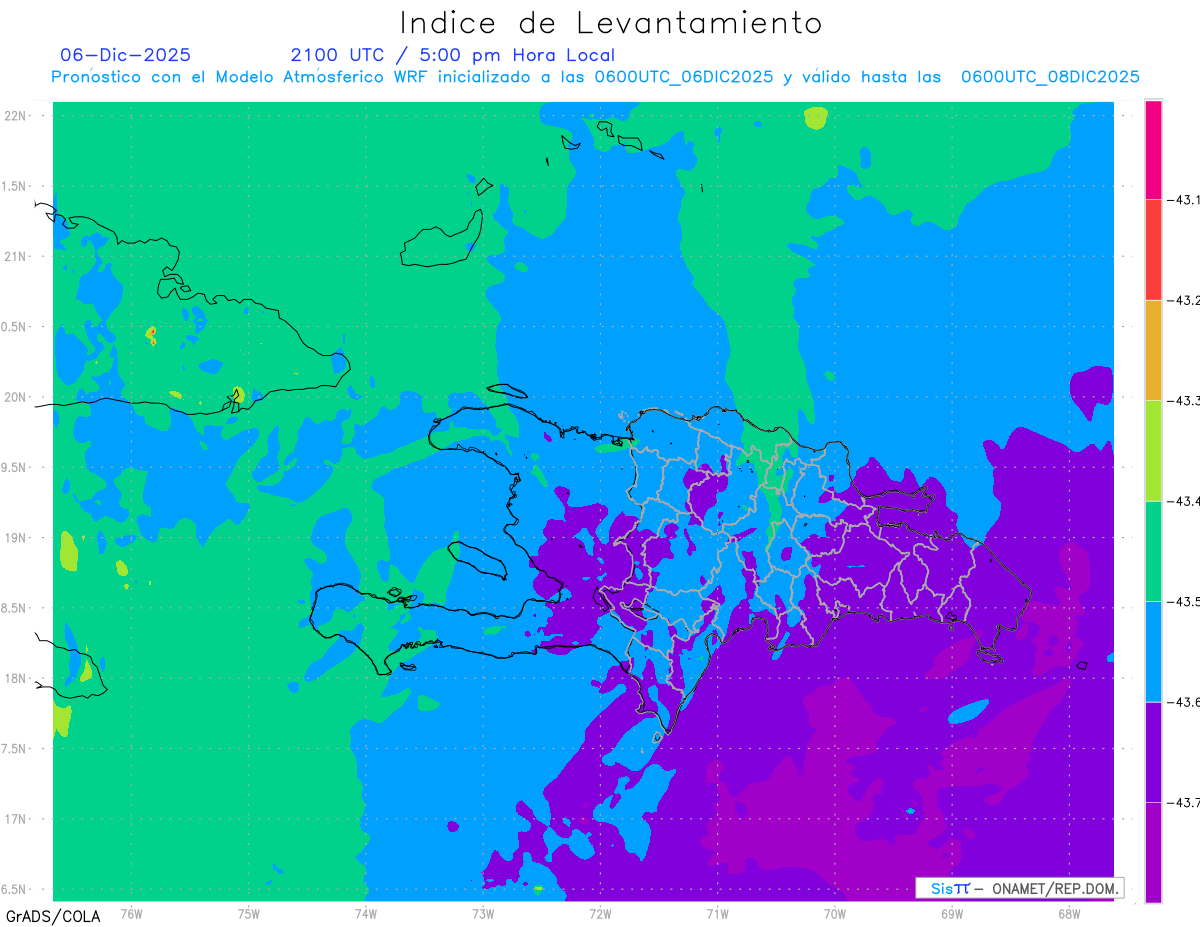
Task: Pick the legend swatch between -43.6 and -43.7
Action: (1153, 752)
